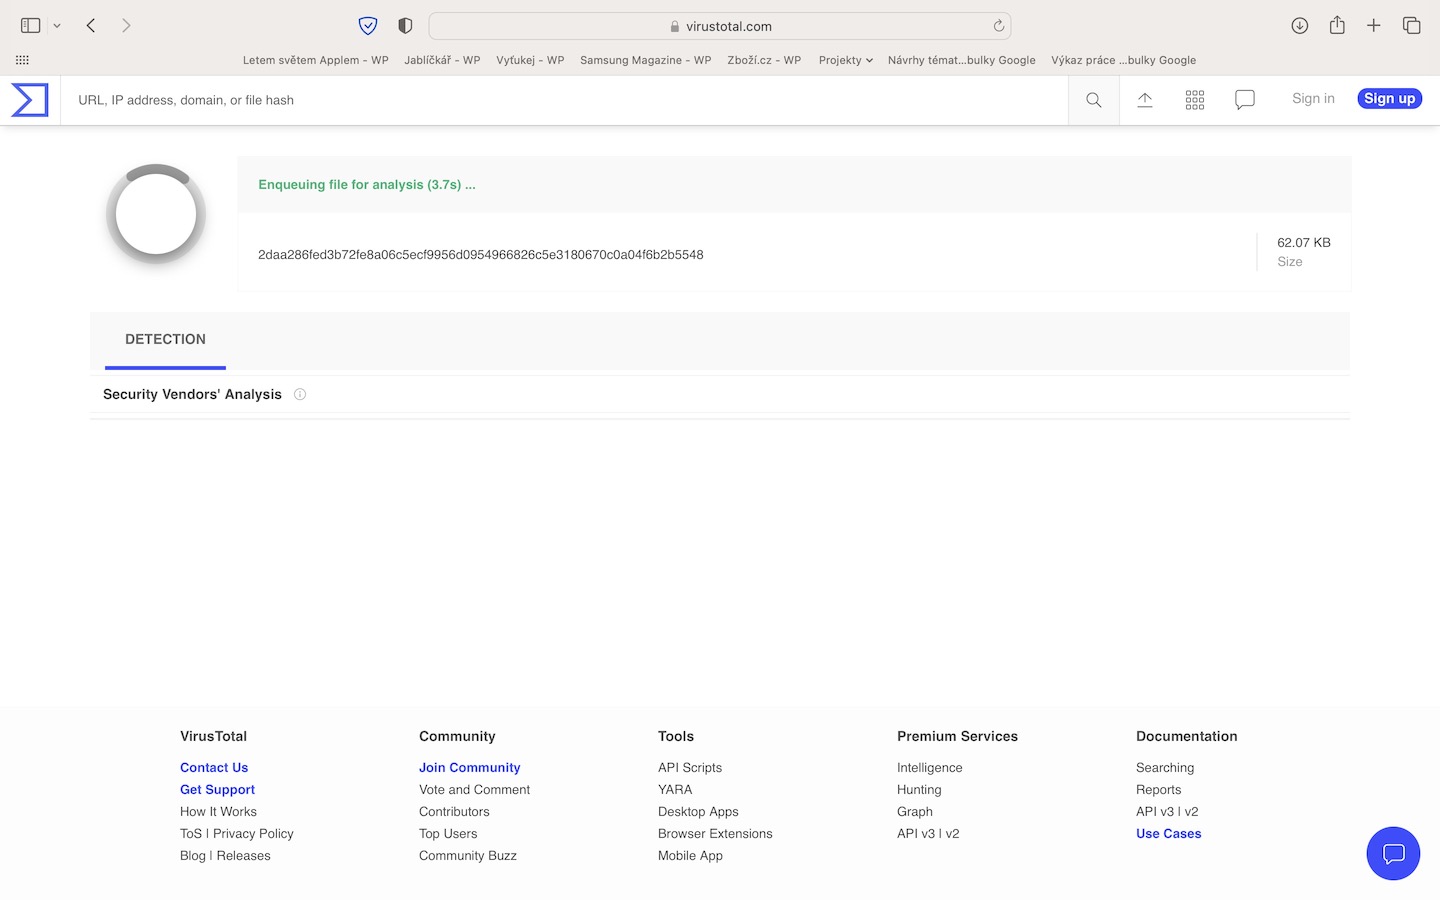Click the Security Vendors' Analysis info icon

300,394
